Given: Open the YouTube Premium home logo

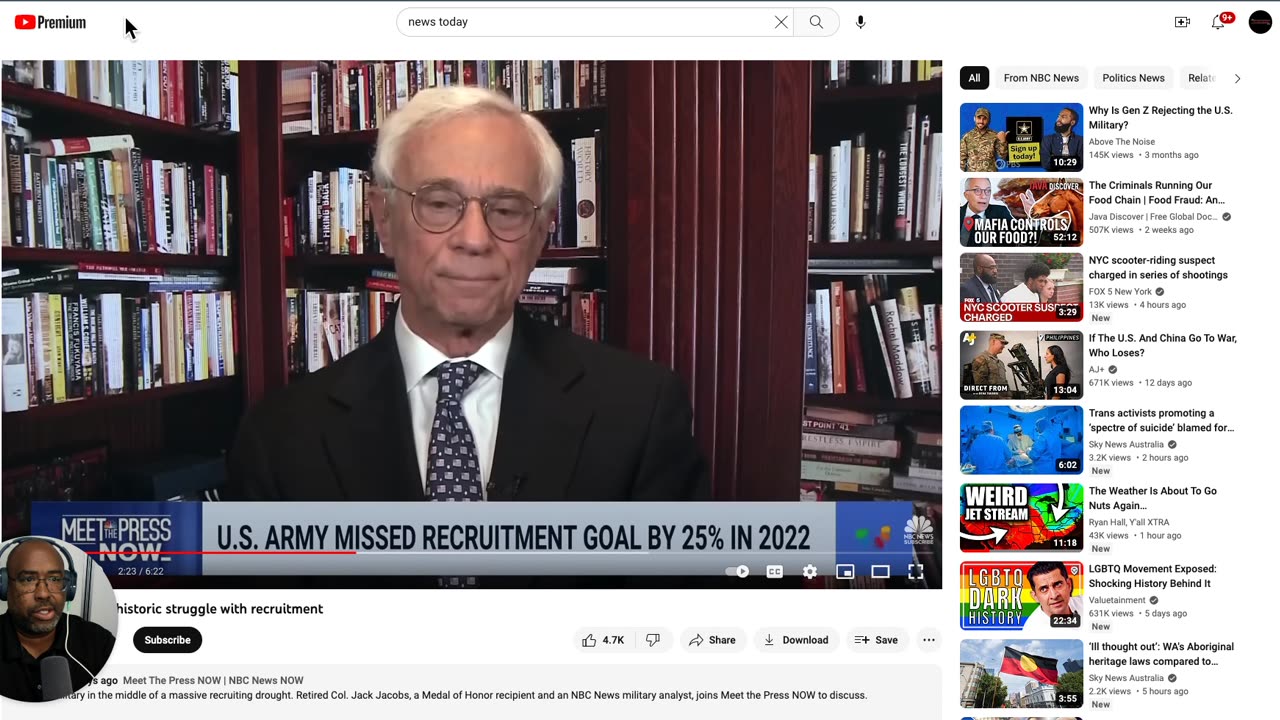Looking at the screenshot, I should tap(50, 22).
